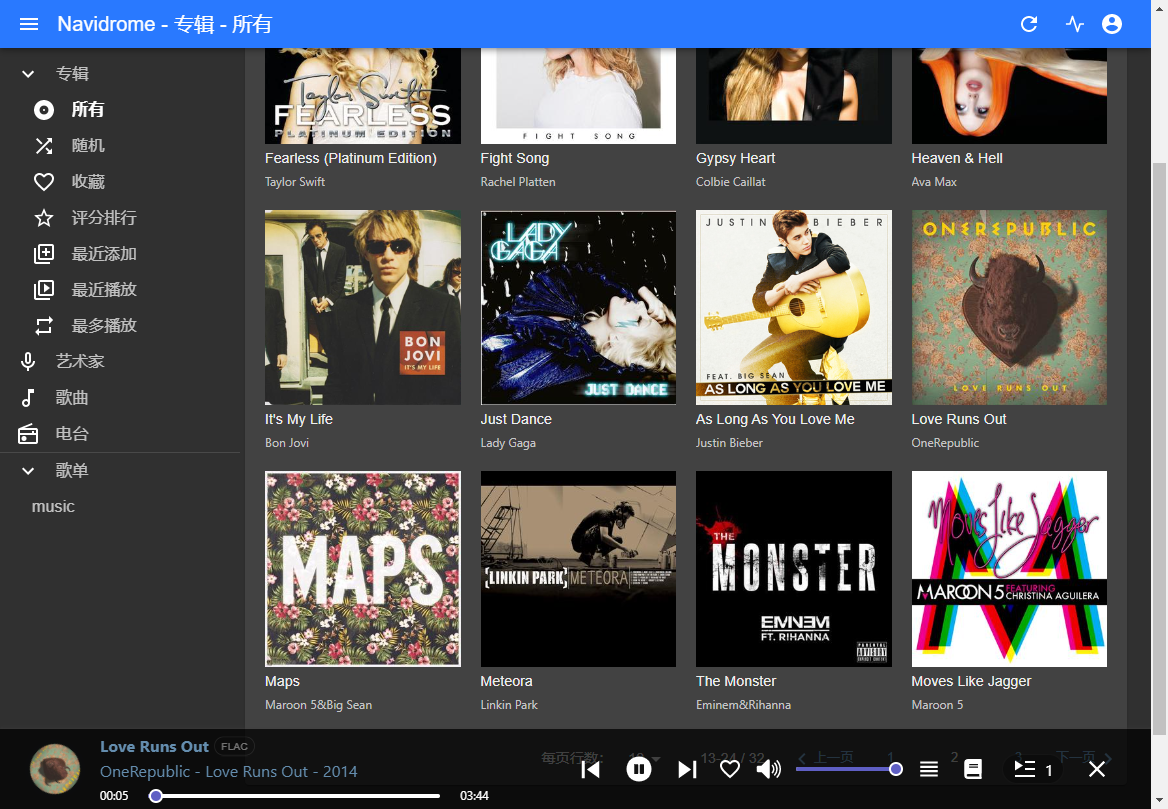Open the Lady Gaga artist link
Viewport: 1168px width, 809px height.
pos(508,442)
